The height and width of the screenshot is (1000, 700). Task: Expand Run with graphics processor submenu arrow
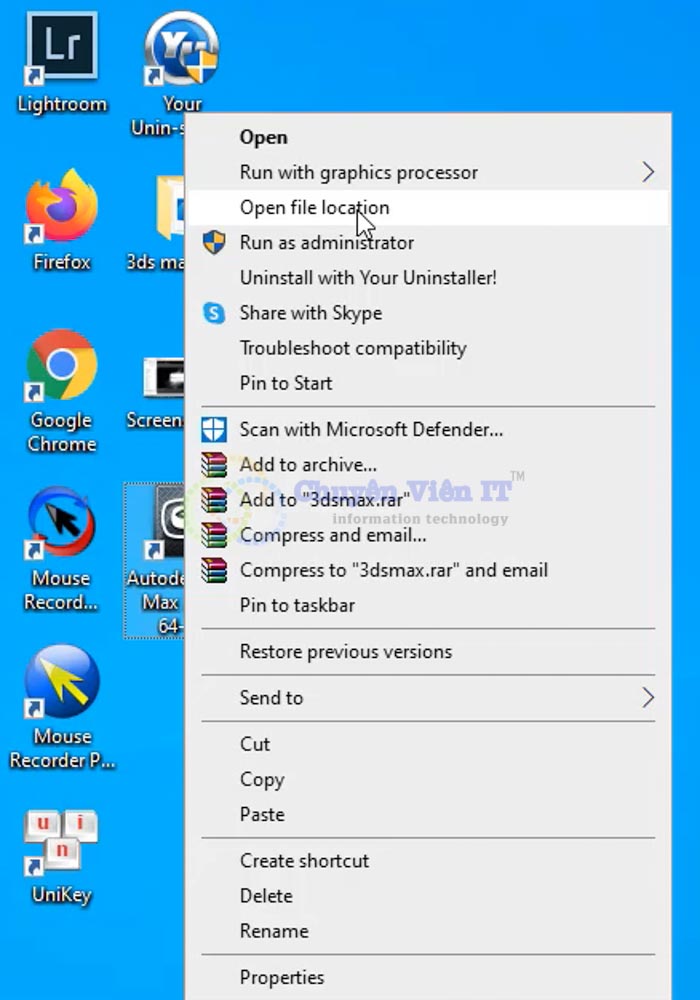click(x=648, y=172)
